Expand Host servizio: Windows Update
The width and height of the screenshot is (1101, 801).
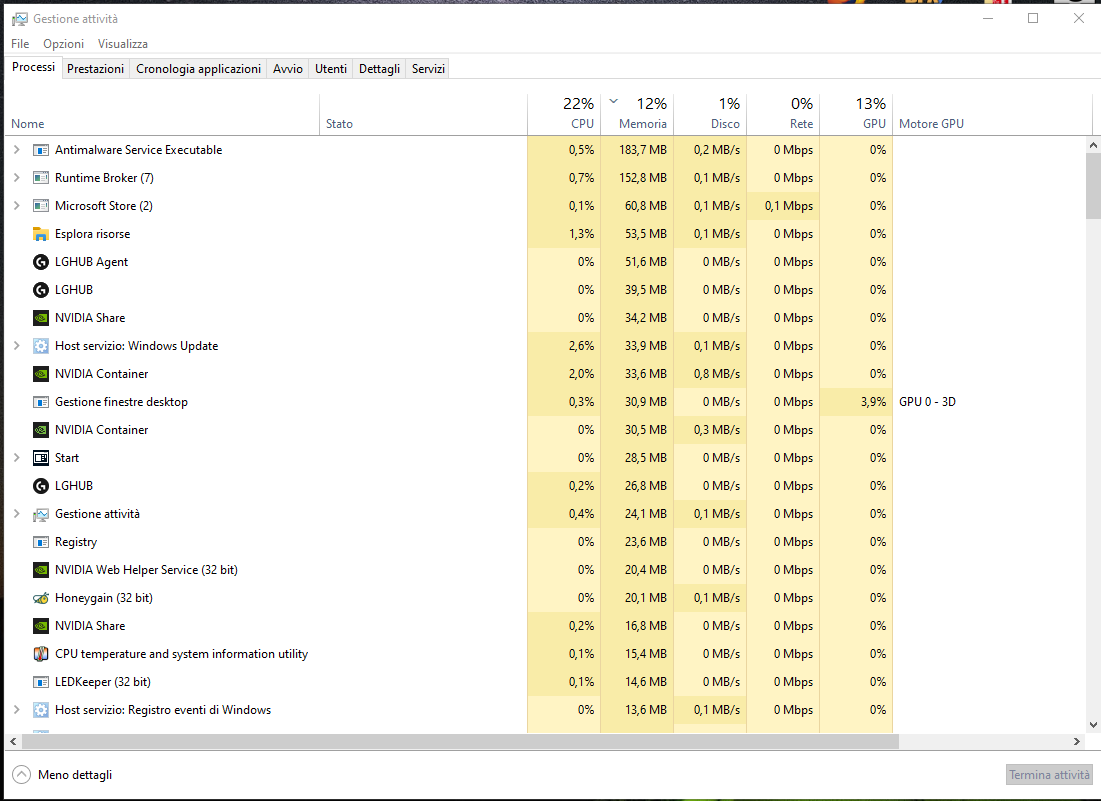[x=17, y=345]
